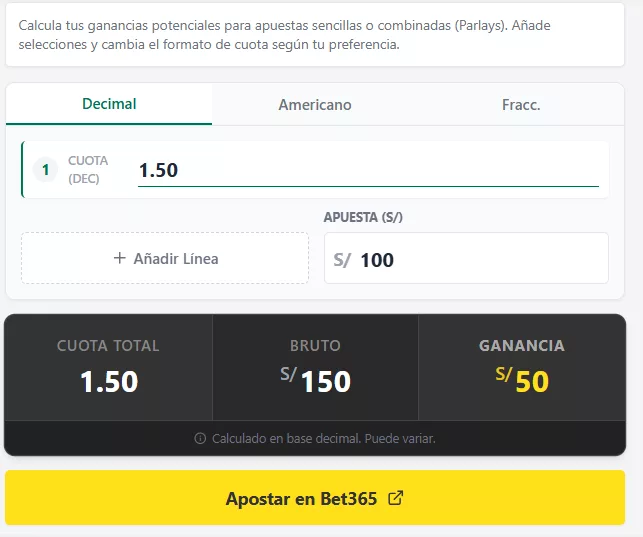Click the 'Calculado en base decimal' note
The image size is (643, 537).
(323, 439)
